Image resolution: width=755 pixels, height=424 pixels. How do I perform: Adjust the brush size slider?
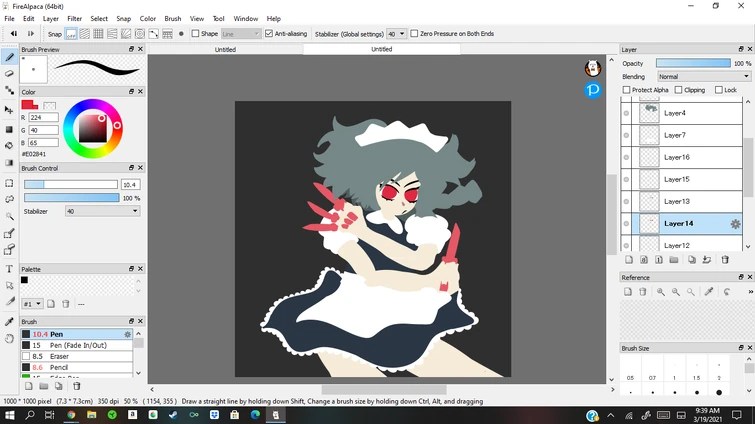pyautogui.click(x=71, y=185)
